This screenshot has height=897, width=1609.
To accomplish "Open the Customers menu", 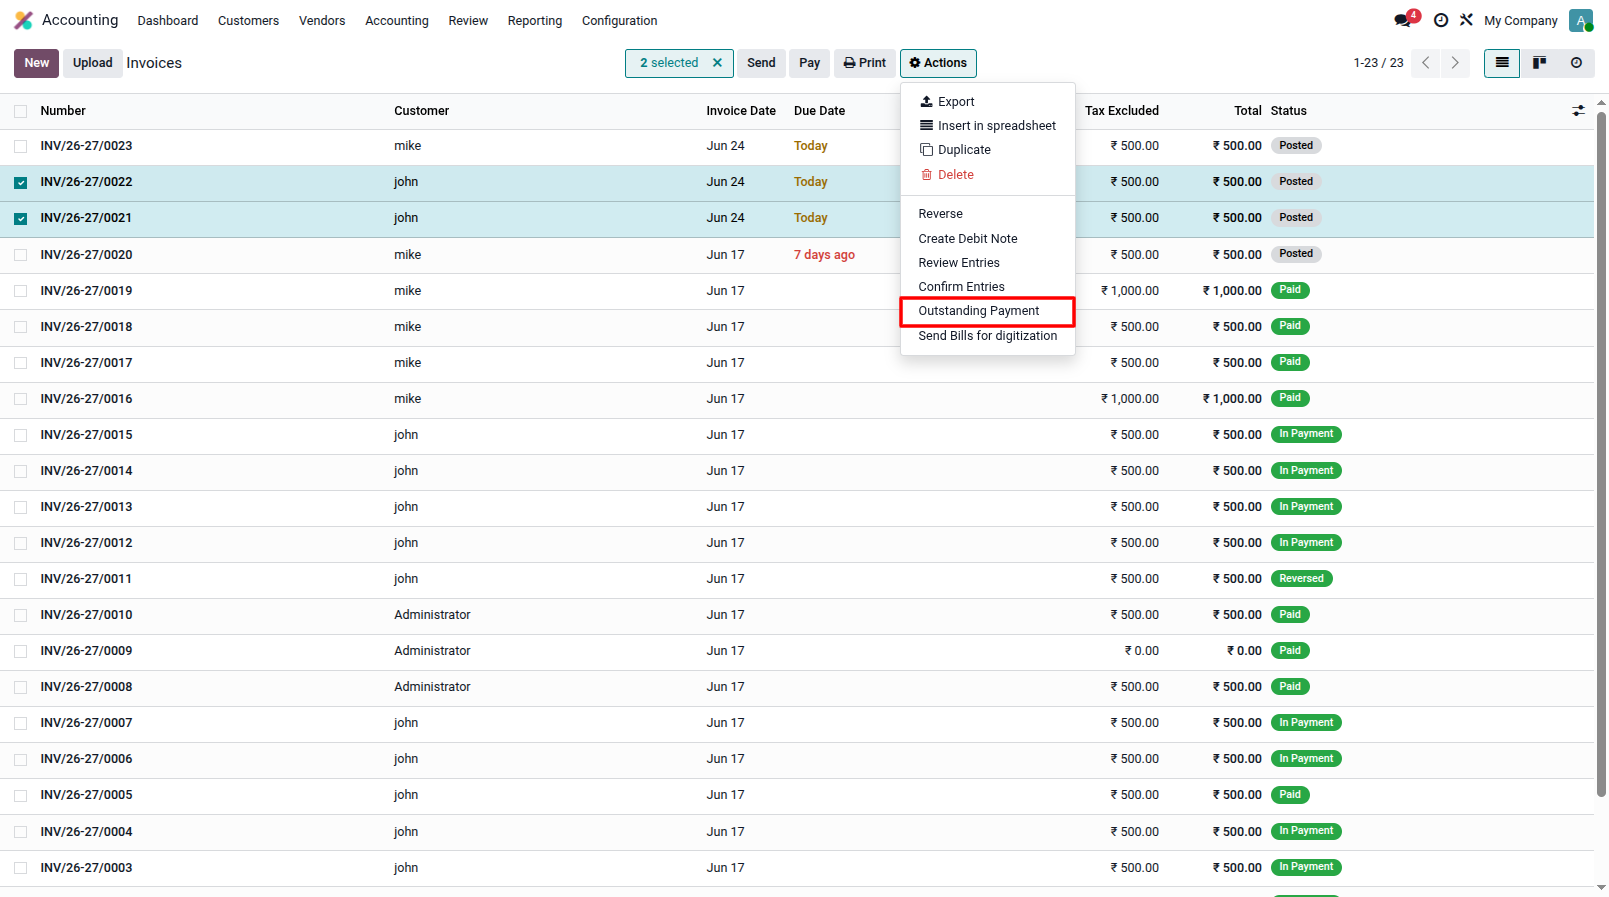I will click(x=248, y=20).
